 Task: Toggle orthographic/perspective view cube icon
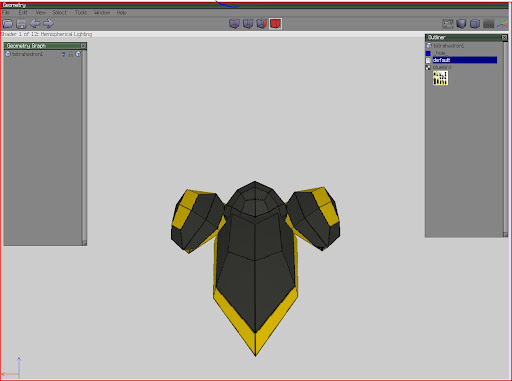[x=475, y=24]
